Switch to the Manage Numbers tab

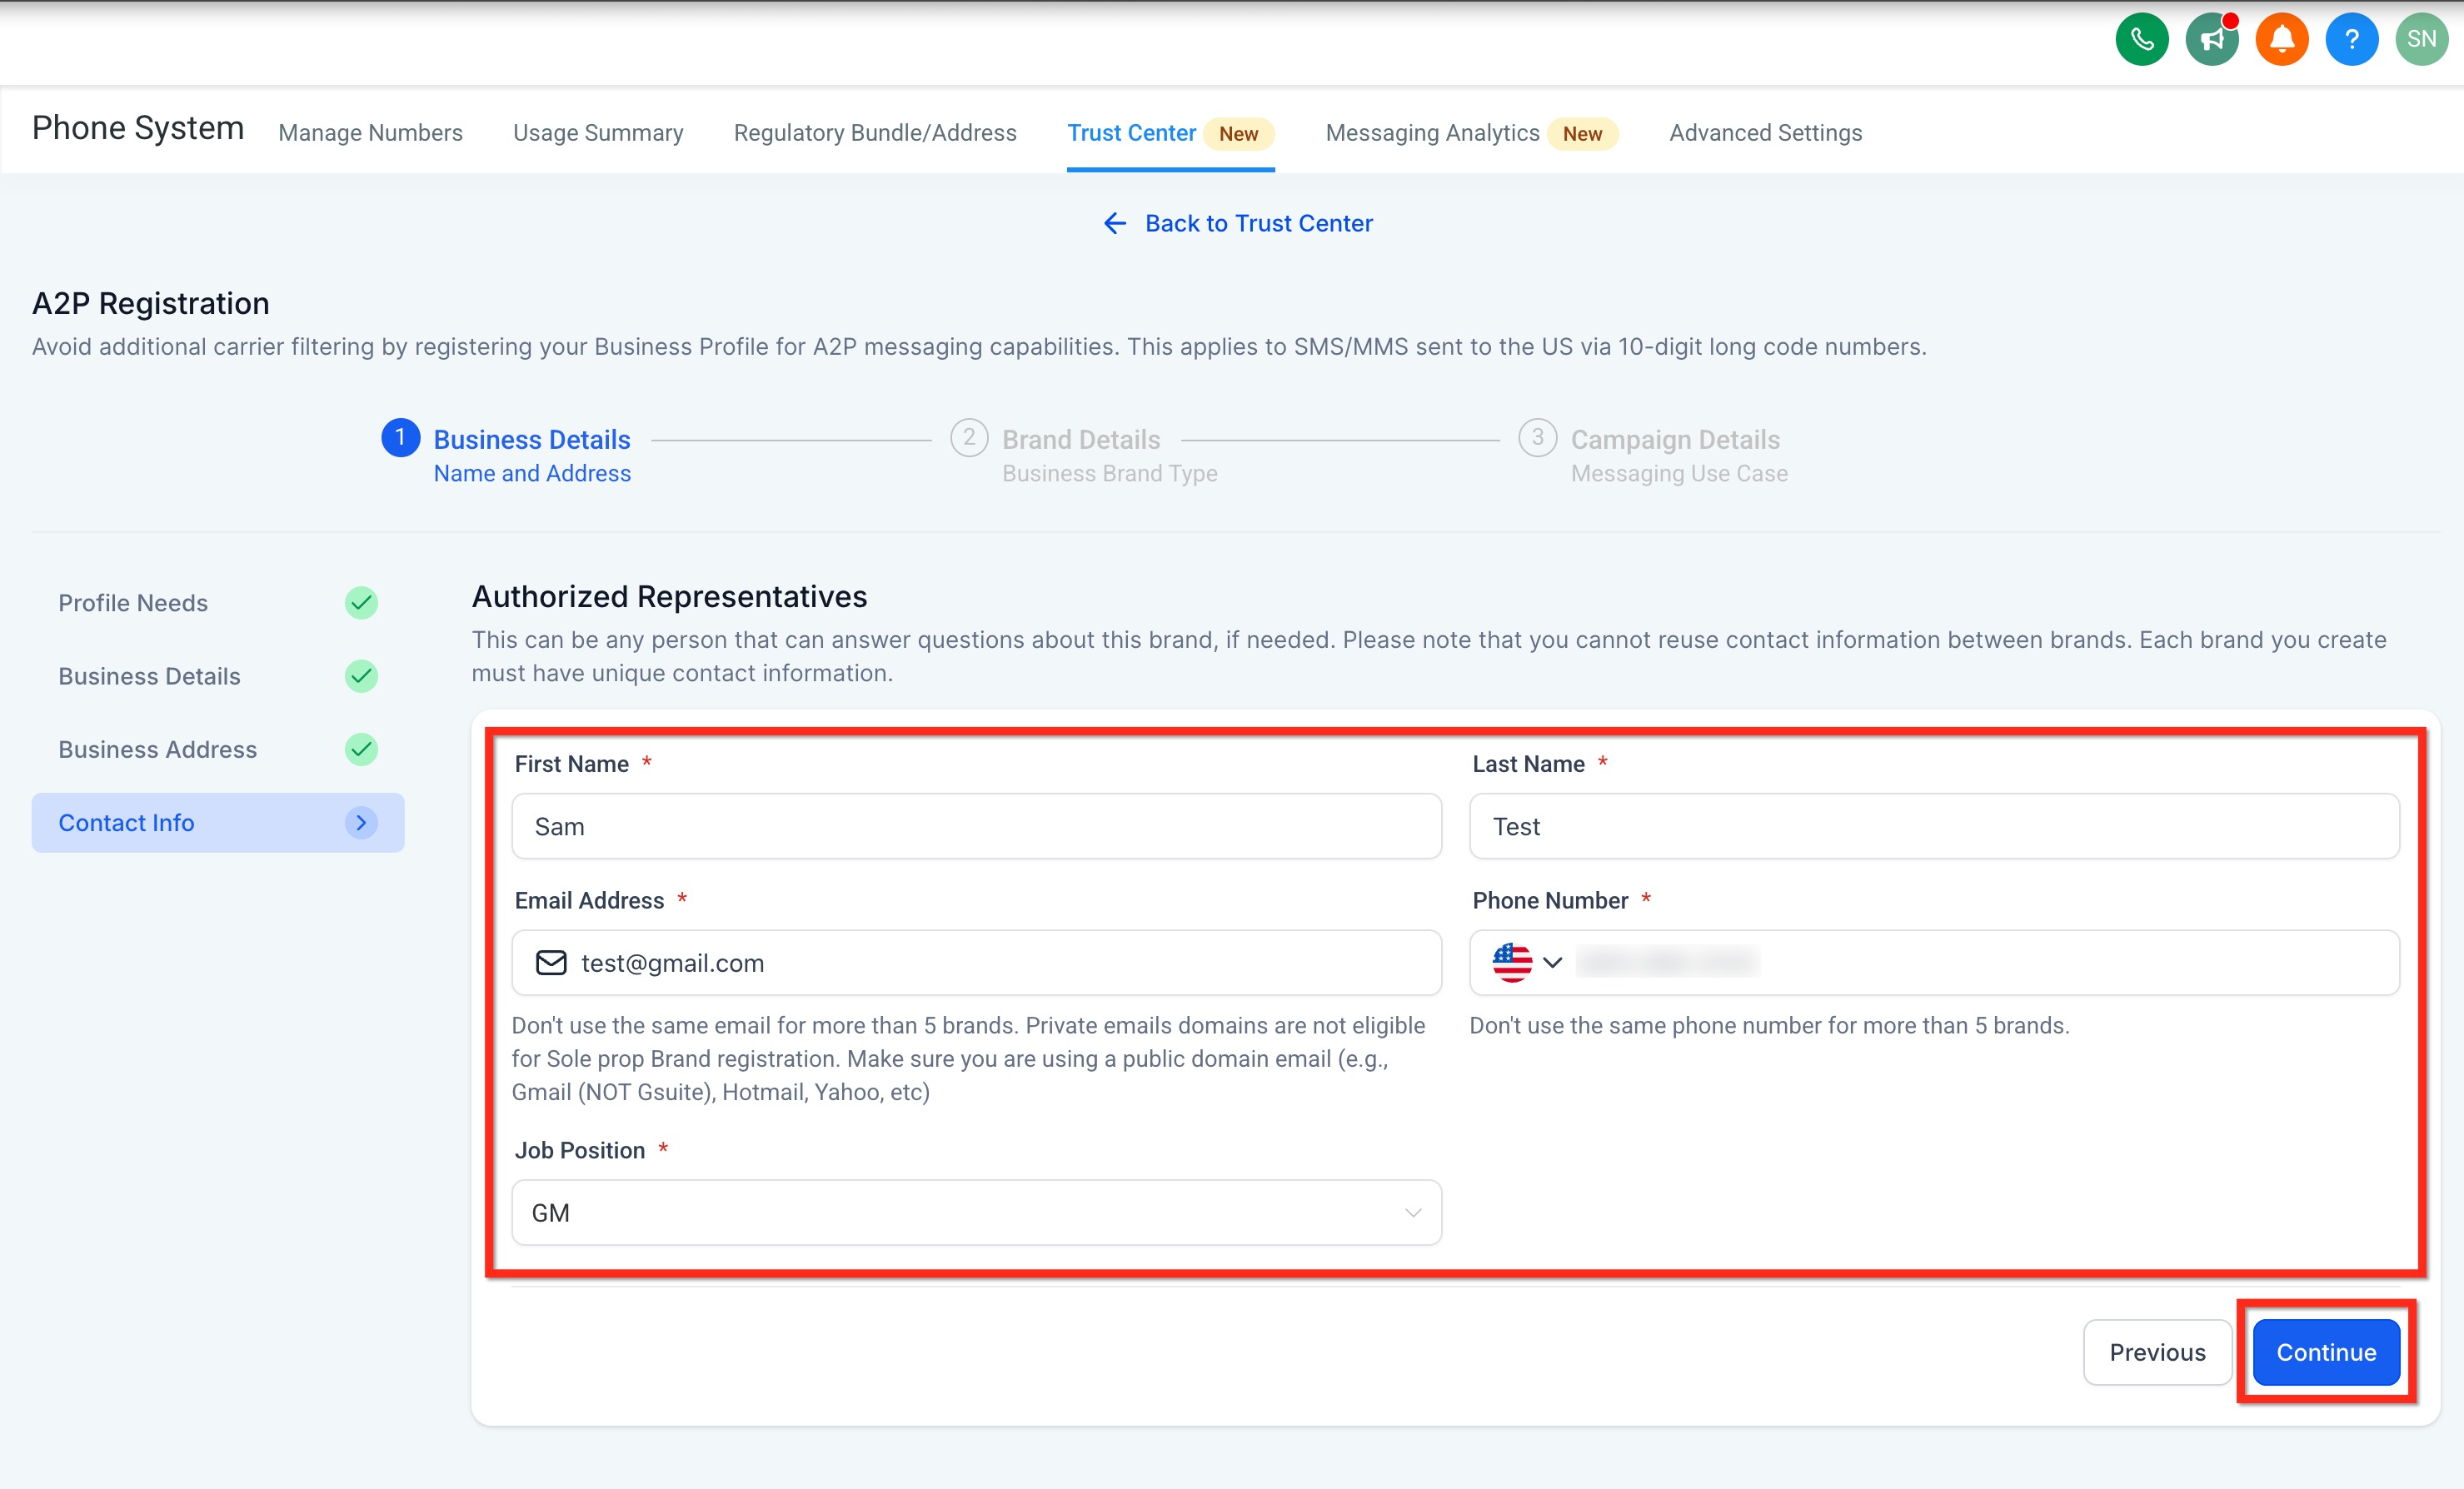click(370, 133)
